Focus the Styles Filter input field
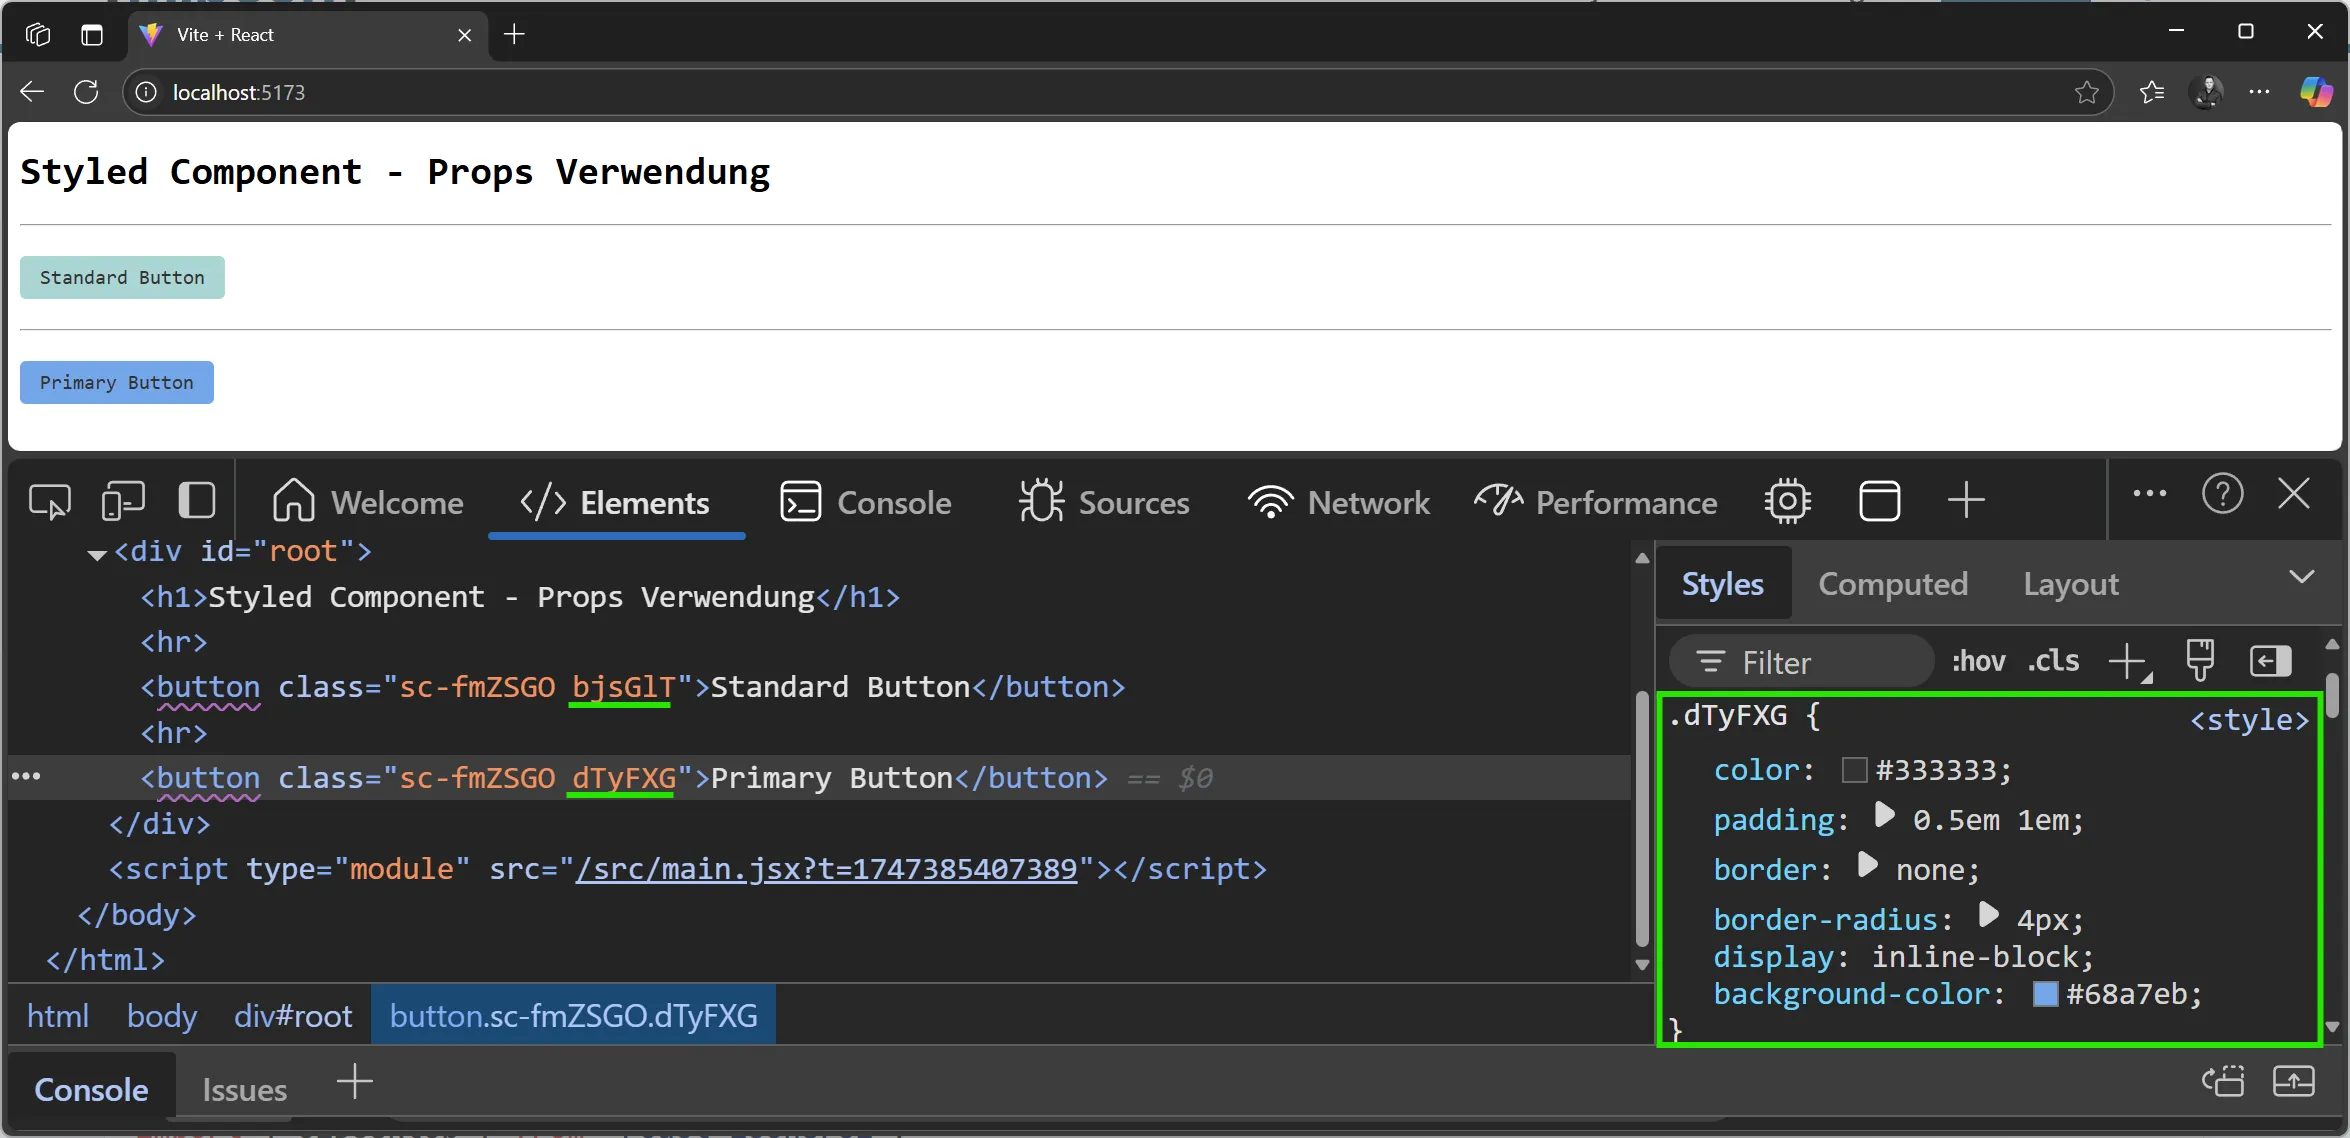This screenshot has height=1138, width=2350. point(1801,661)
